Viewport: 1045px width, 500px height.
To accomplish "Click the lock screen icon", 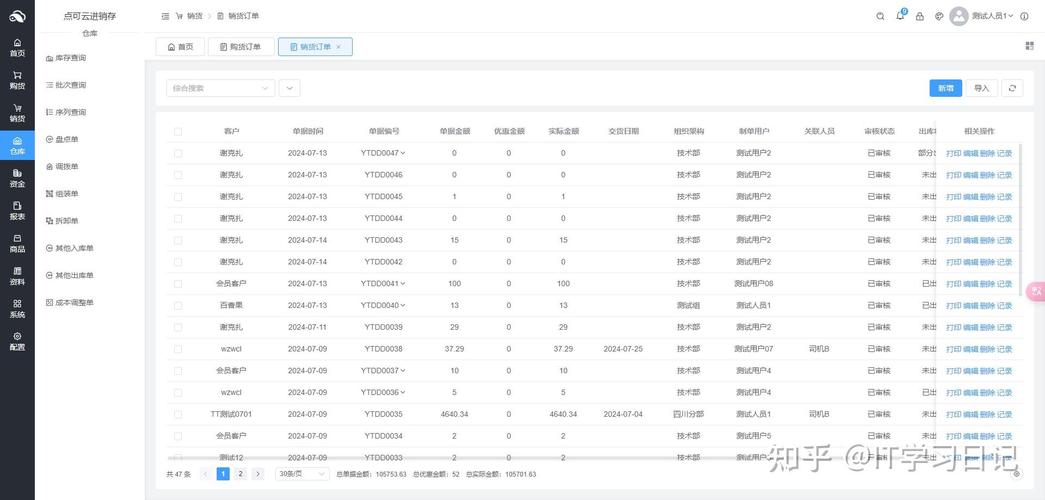I will (x=920, y=16).
